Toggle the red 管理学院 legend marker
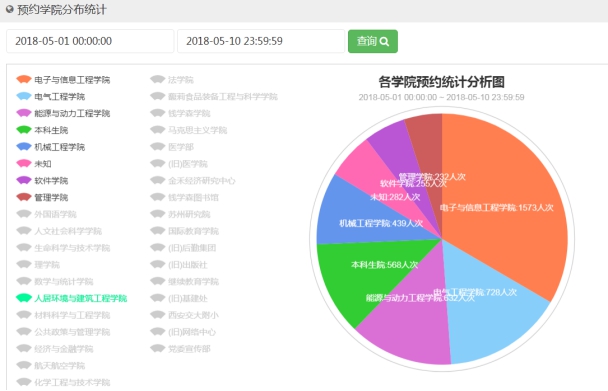 click(24, 197)
